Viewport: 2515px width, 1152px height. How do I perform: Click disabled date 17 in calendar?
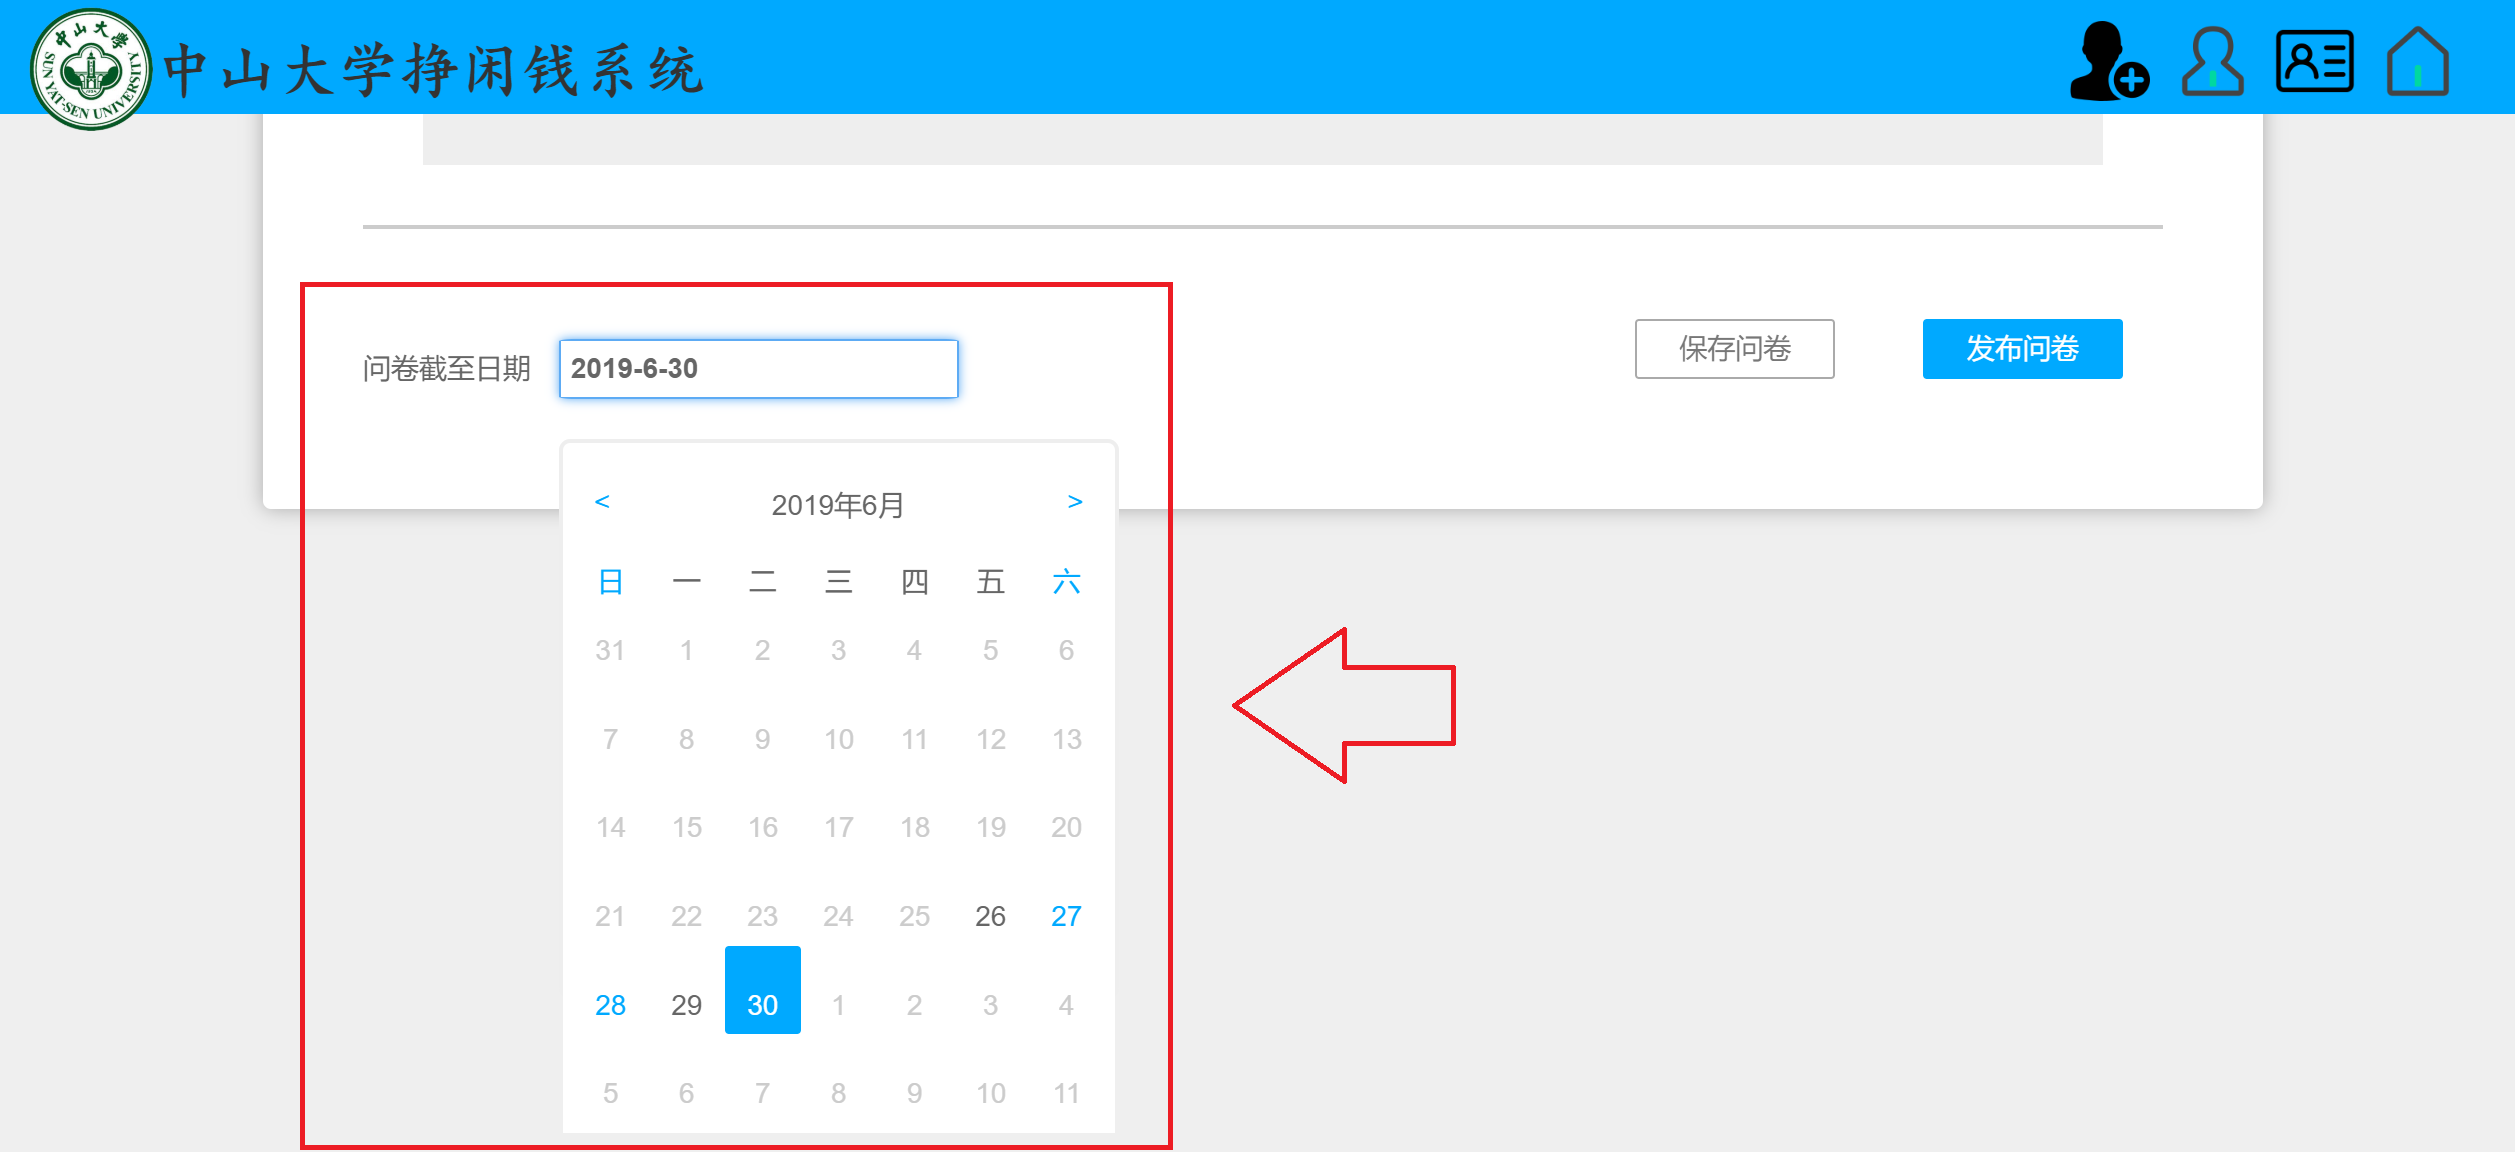pos(839,827)
